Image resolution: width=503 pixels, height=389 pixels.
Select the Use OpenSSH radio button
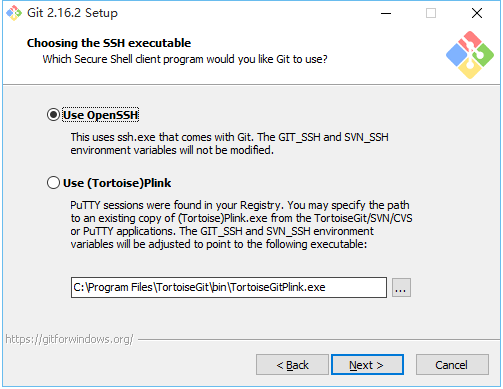[x=53, y=115]
